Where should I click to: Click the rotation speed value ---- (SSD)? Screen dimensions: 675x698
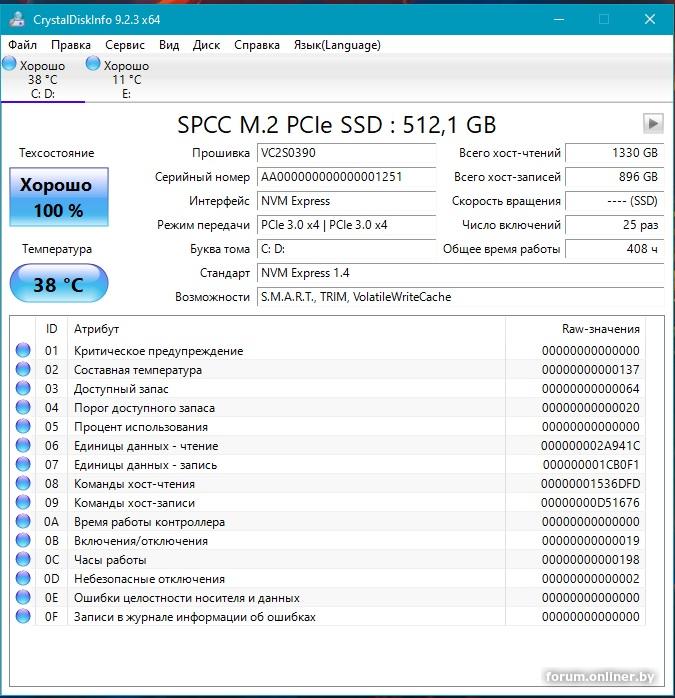tap(614, 201)
